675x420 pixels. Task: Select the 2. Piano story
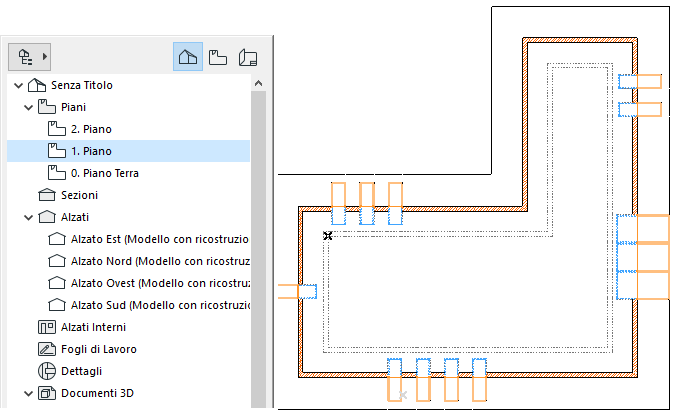(x=91, y=129)
